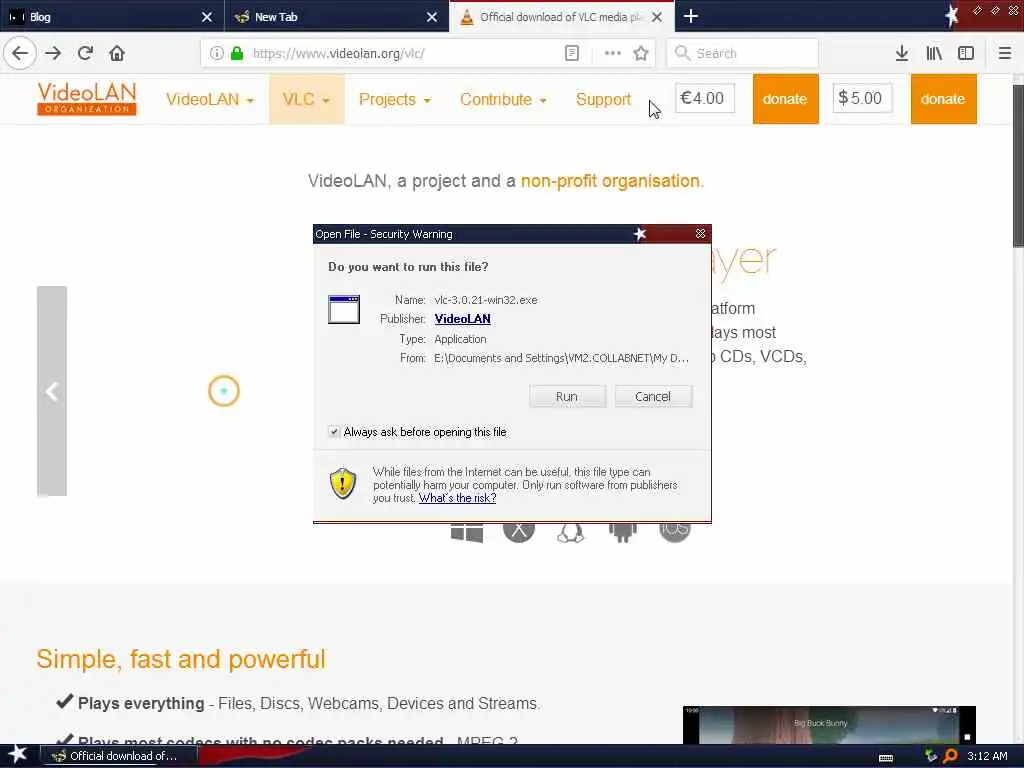Click the Cancel button in security dialog

(x=652, y=396)
